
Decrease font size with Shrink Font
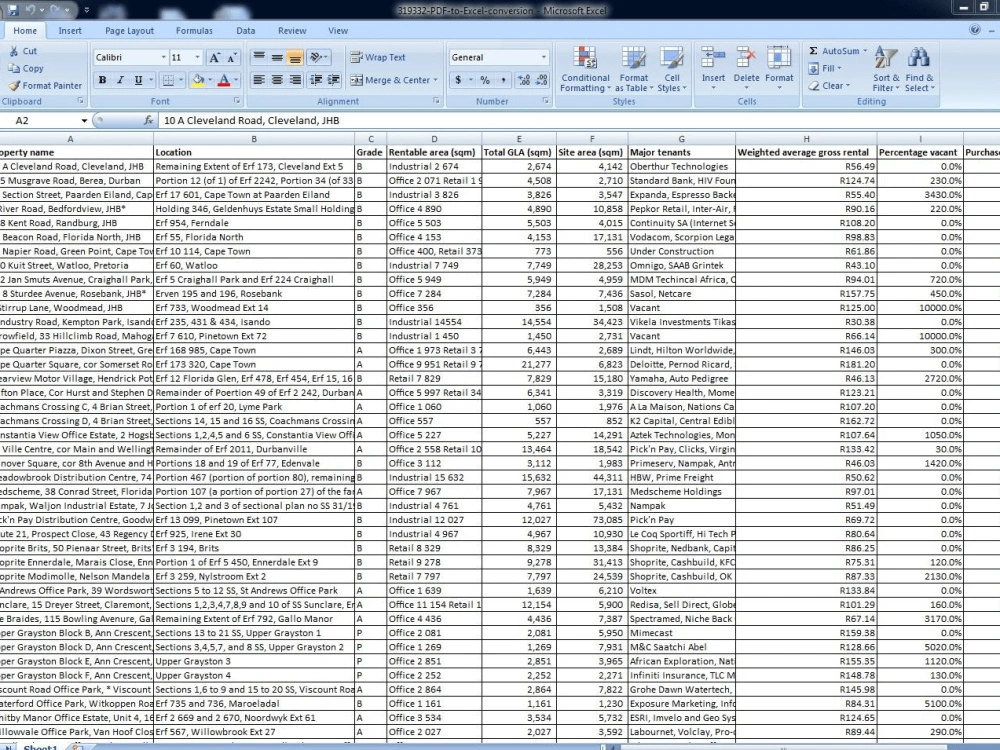[232, 57]
